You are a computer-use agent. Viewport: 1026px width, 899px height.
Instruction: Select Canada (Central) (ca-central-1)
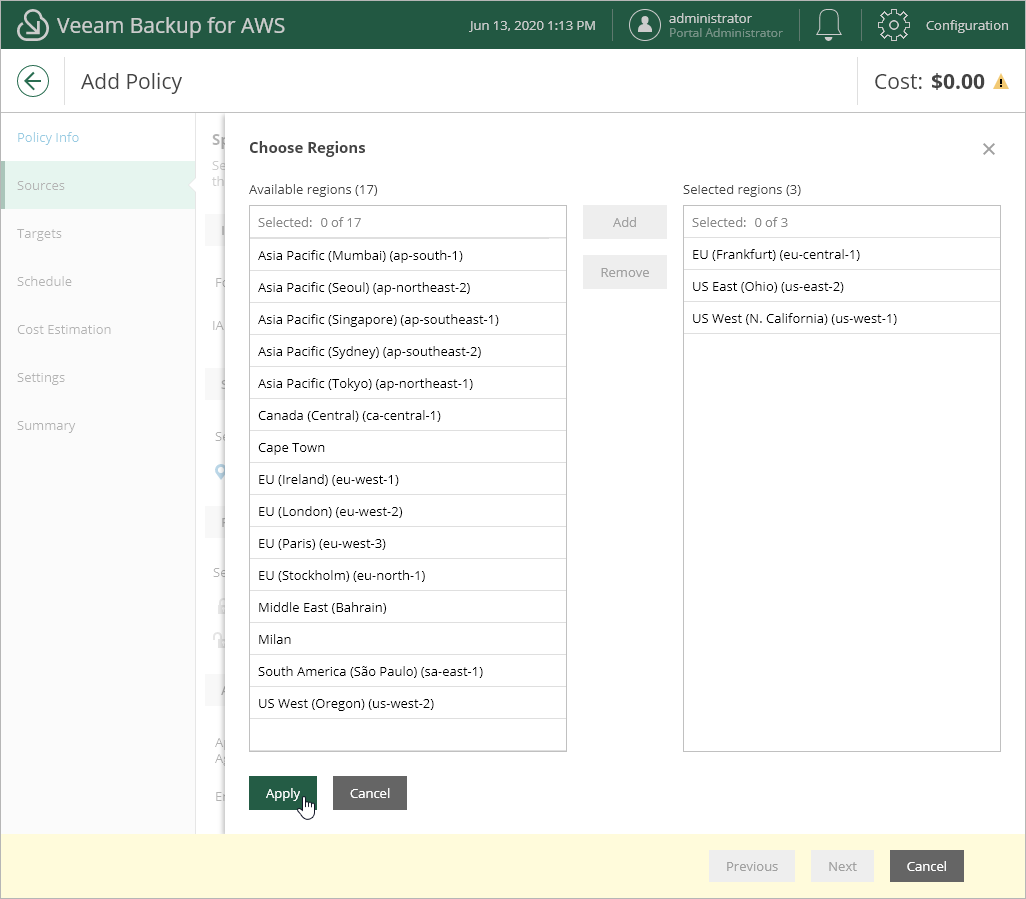point(408,415)
